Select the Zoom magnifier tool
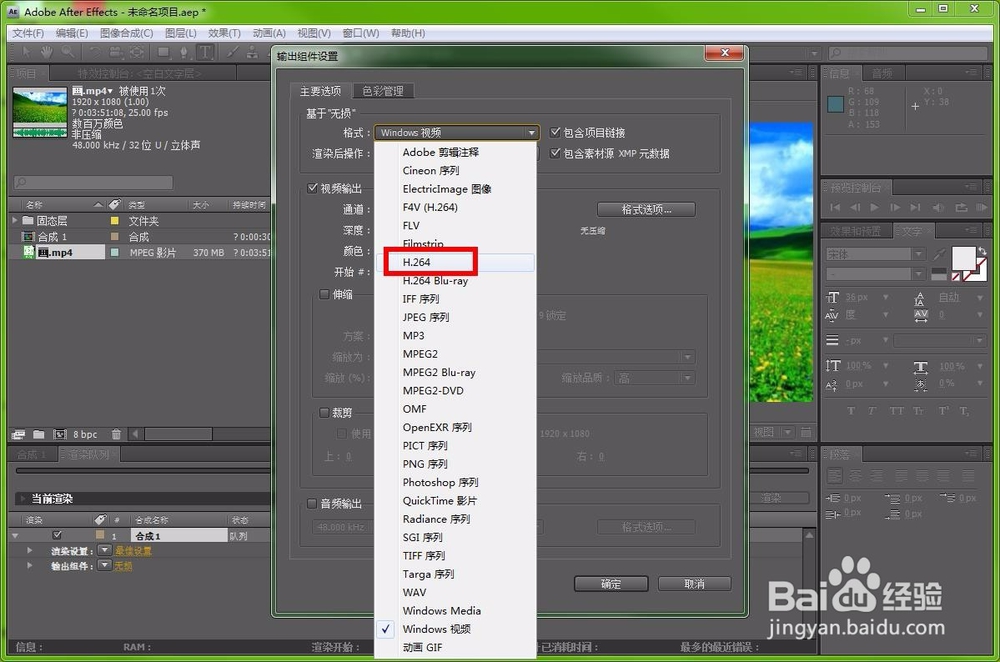1000x662 pixels. click(68, 52)
